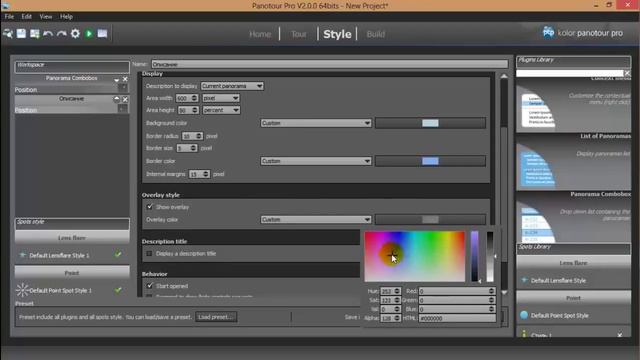Viewport: 640px width, 360px height.
Task: Remove the Panorama Combobox plugin with its X
Action: point(125,79)
